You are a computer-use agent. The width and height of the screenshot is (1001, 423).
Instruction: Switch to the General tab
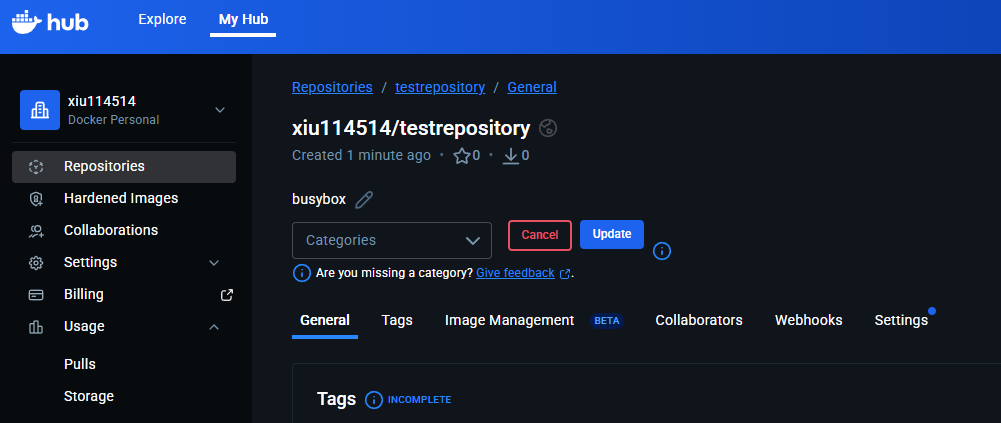click(325, 320)
